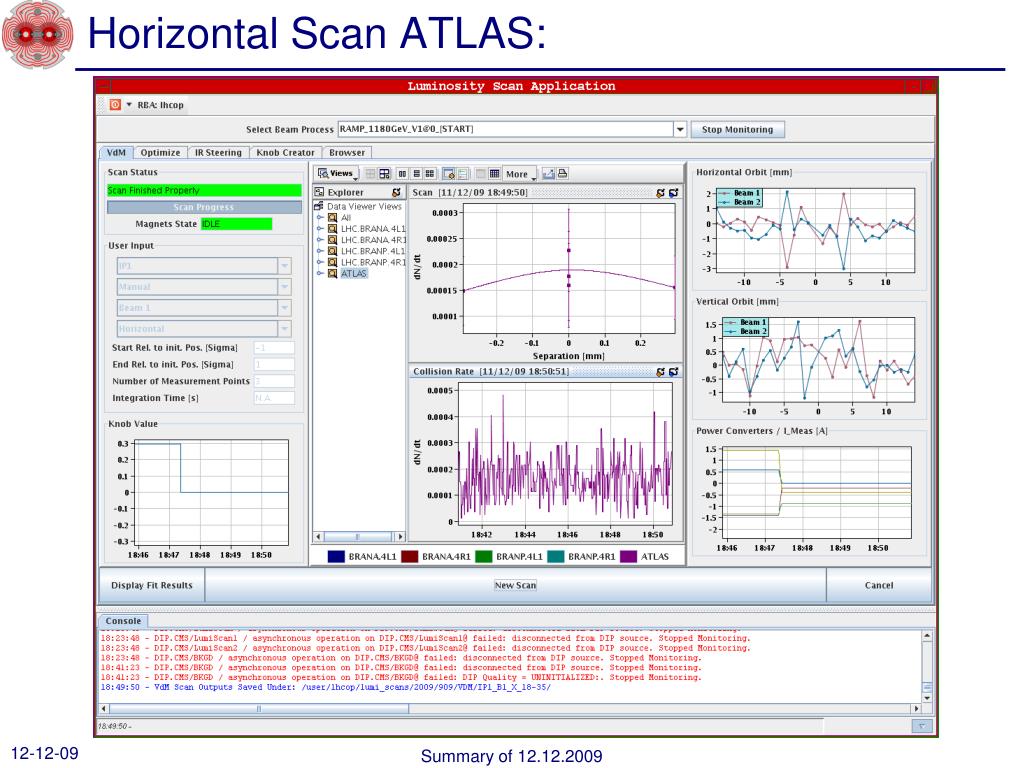This screenshot has width=1024, height=768.
Task: Click the four-pane grid layout icon
Action: [371, 174]
